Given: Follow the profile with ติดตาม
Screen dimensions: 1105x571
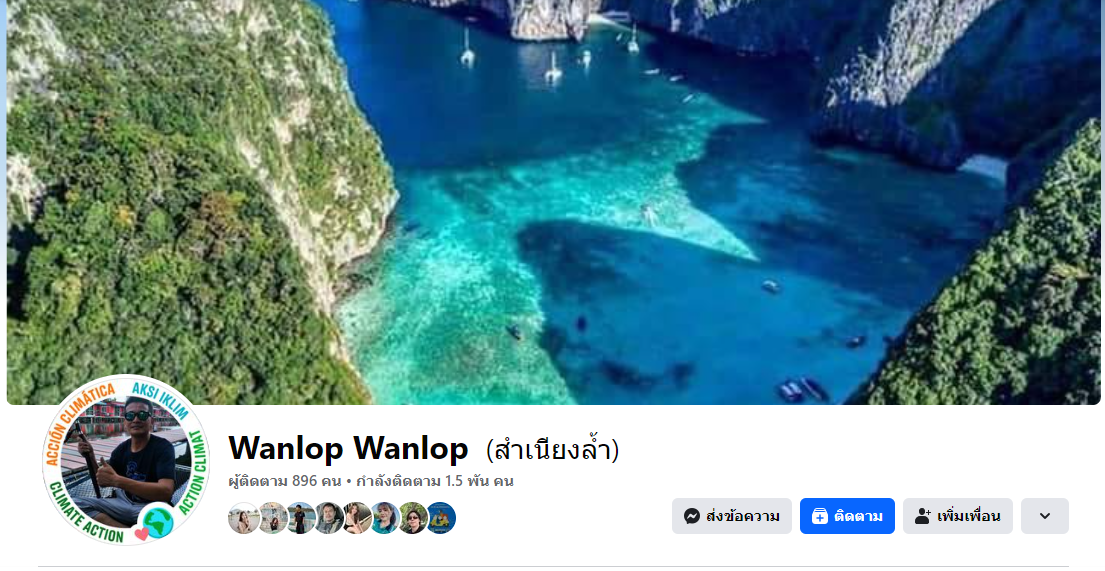Looking at the screenshot, I should point(847,516).
